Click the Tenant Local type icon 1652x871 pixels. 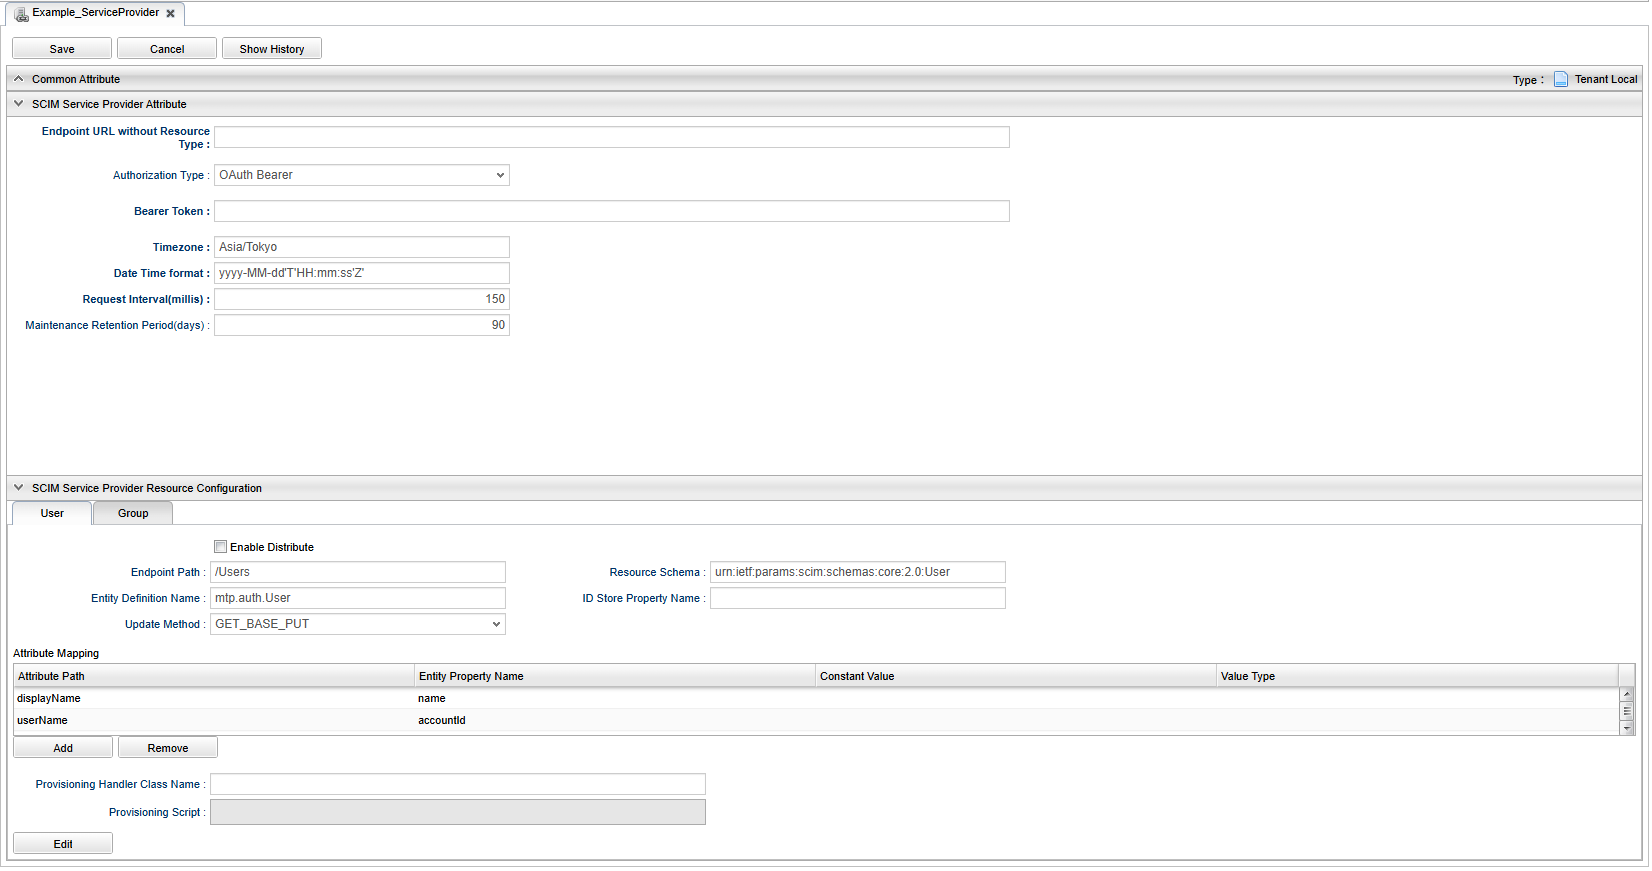coord(1561,79)
